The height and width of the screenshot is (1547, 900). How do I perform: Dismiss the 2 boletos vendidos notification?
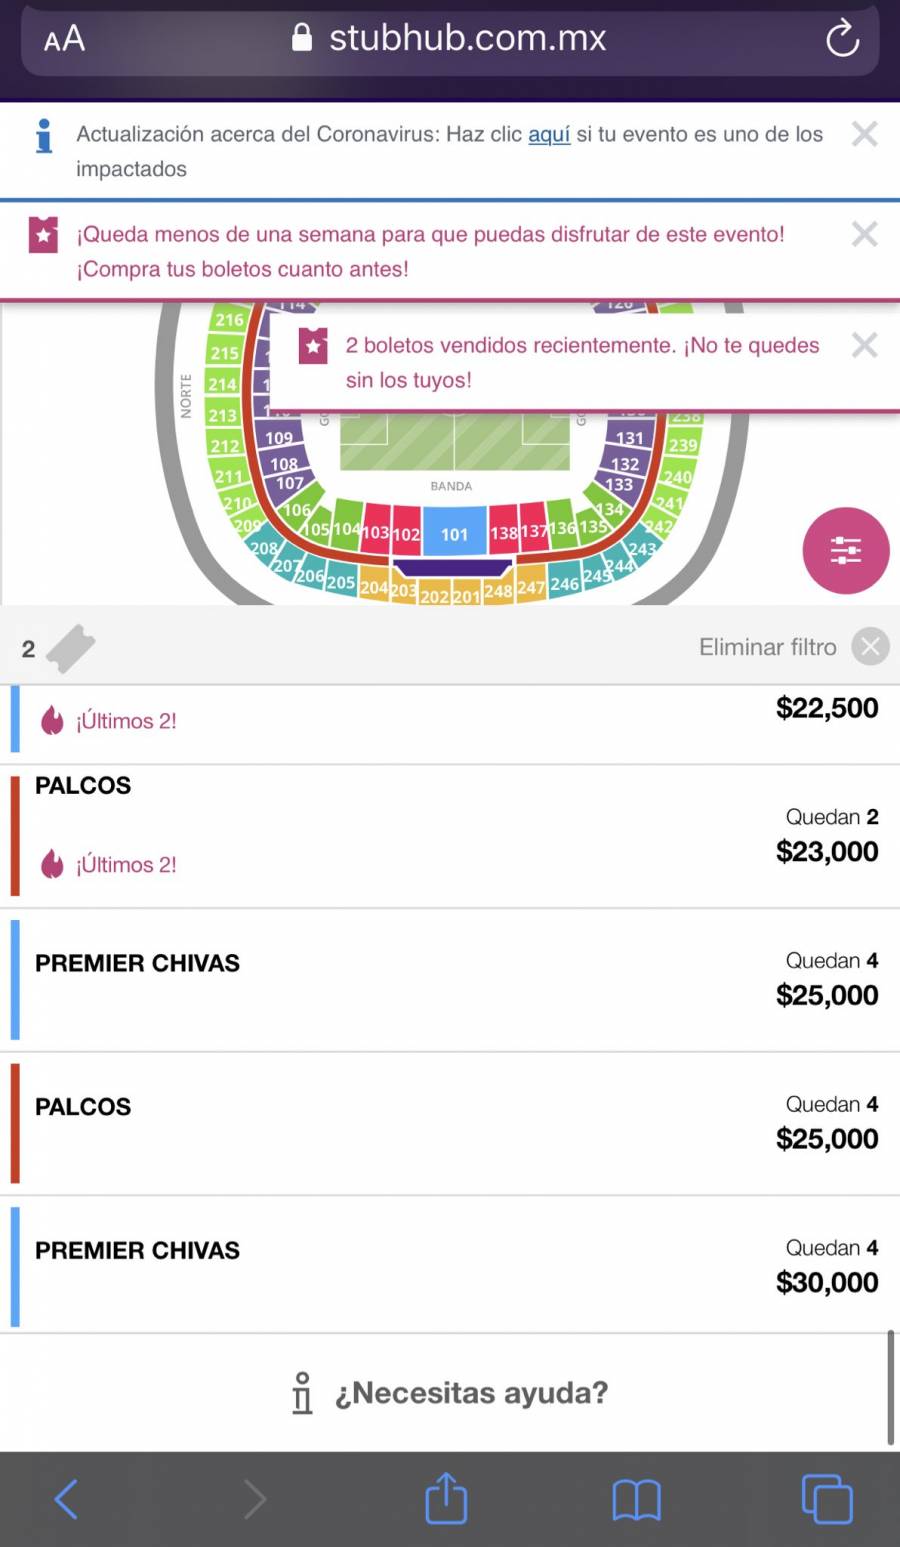pos(864,345)
